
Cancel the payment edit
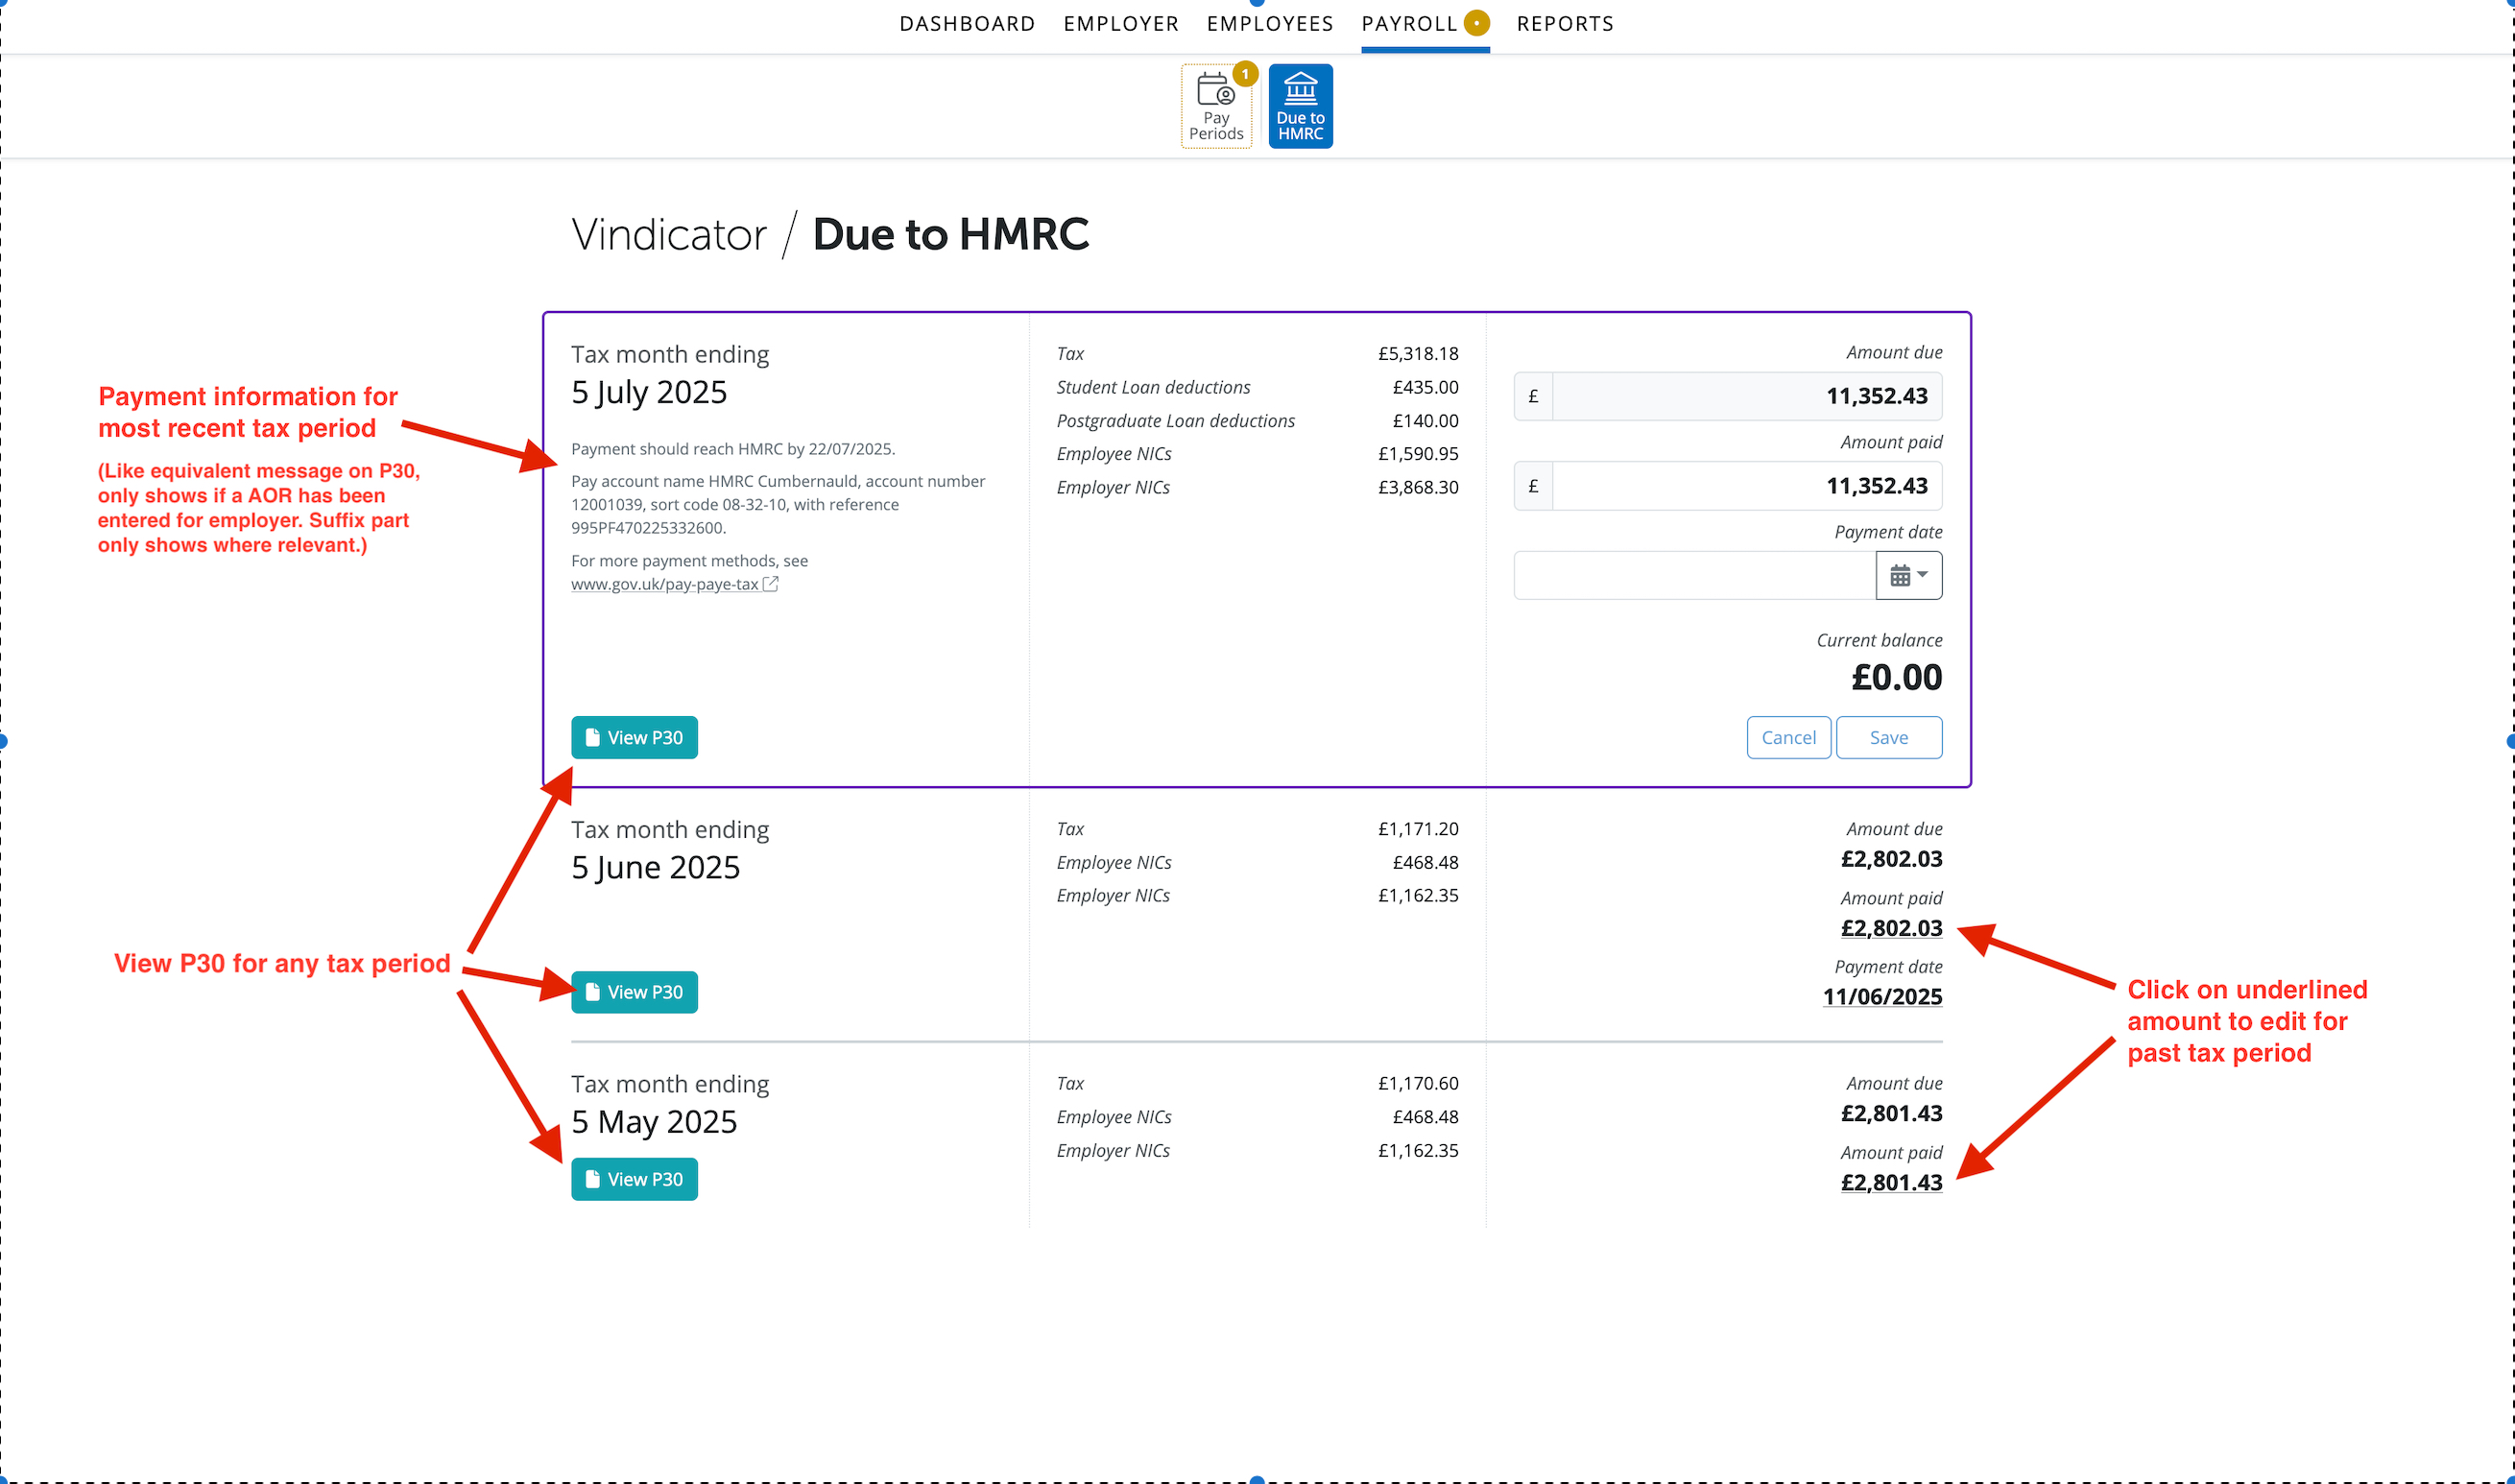(x=1788, y=737)
